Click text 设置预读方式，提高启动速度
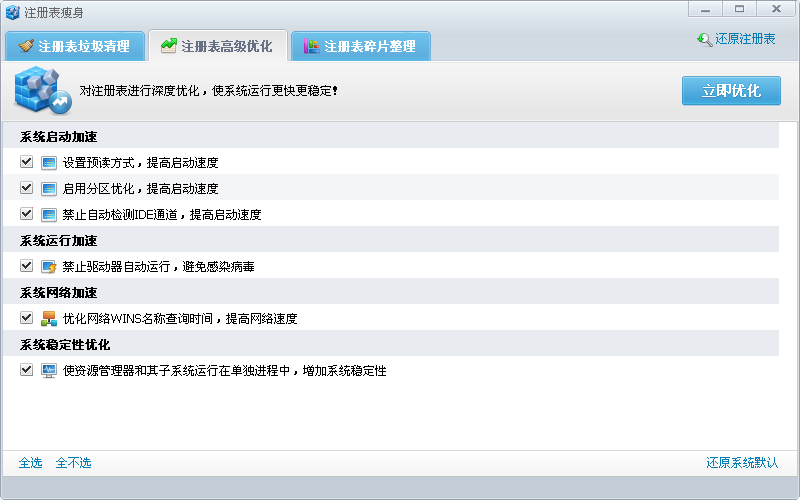Image resolution: width=800 pixels, height=500 pixels. (140, 163)
